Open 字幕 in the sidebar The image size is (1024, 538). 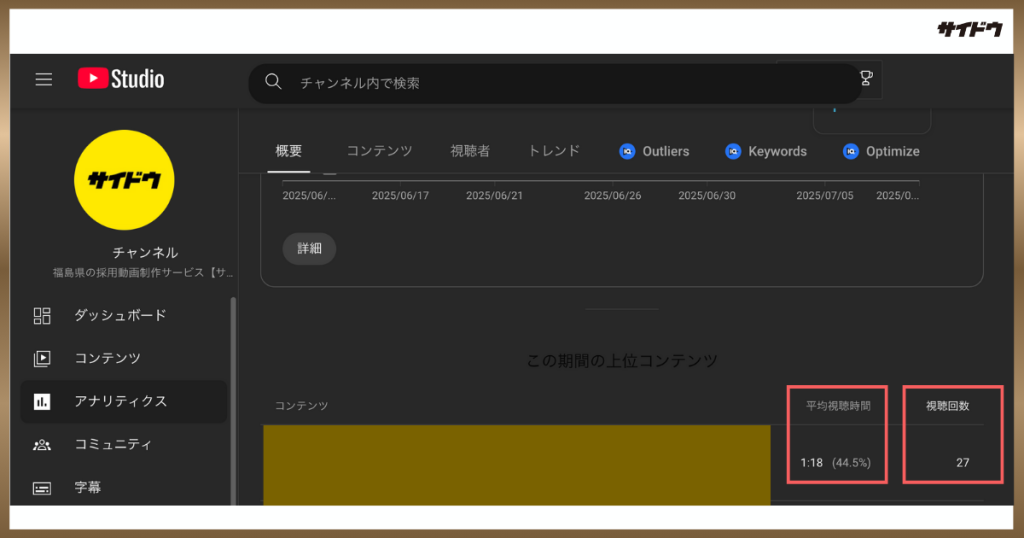pos(87,488)
